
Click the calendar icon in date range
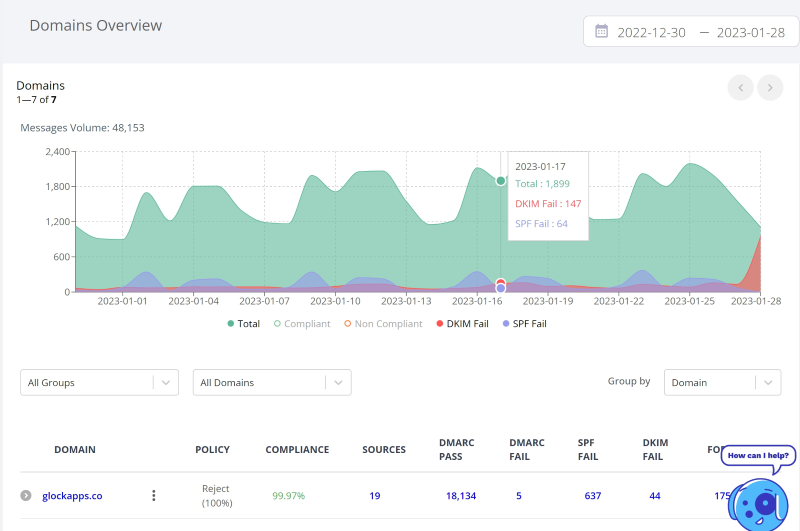pyautogui.click(x=601, y=31)
